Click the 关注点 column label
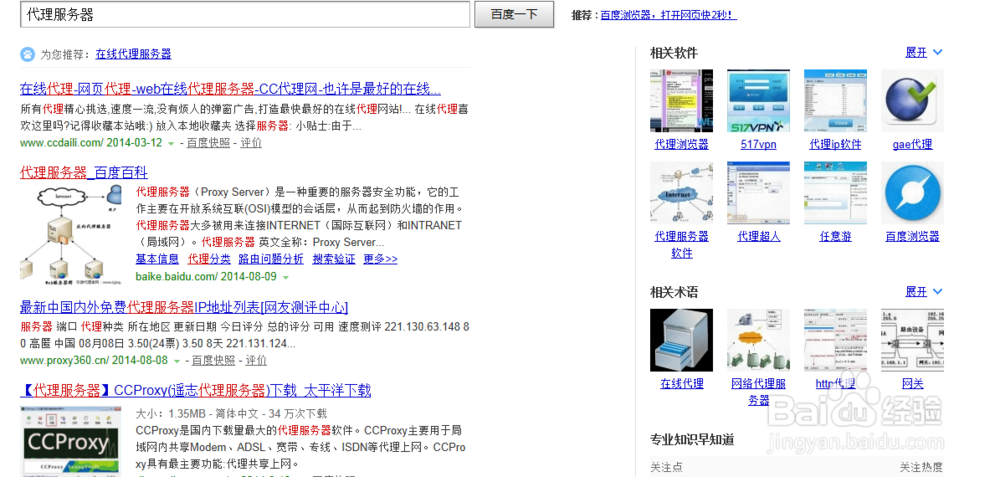The image size is (1000, 477). (x=666, y=467)
